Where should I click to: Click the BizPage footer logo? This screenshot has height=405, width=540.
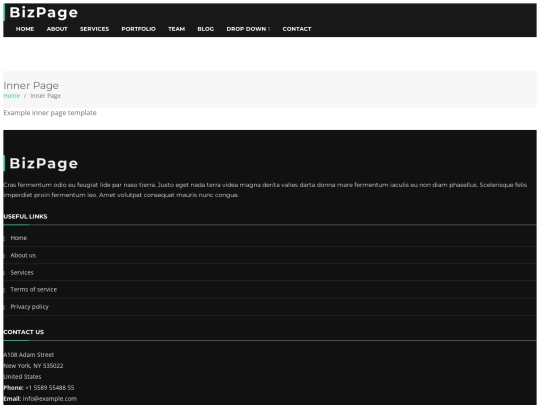click(x=43, y=163)
